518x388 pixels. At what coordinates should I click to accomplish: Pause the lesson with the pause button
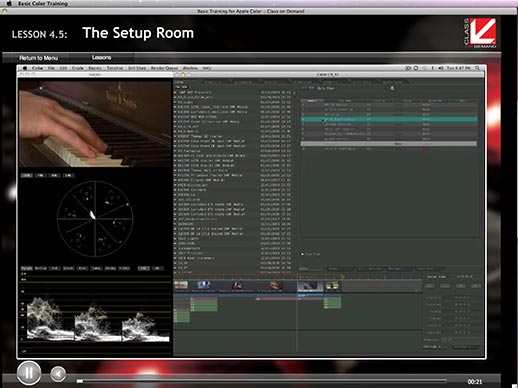(x=29, y=373)
